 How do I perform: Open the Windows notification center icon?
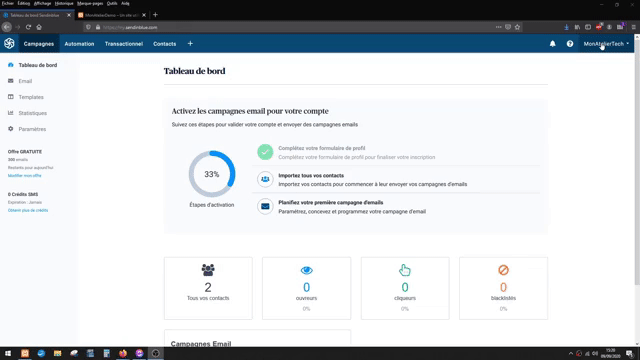click(630, 353)
